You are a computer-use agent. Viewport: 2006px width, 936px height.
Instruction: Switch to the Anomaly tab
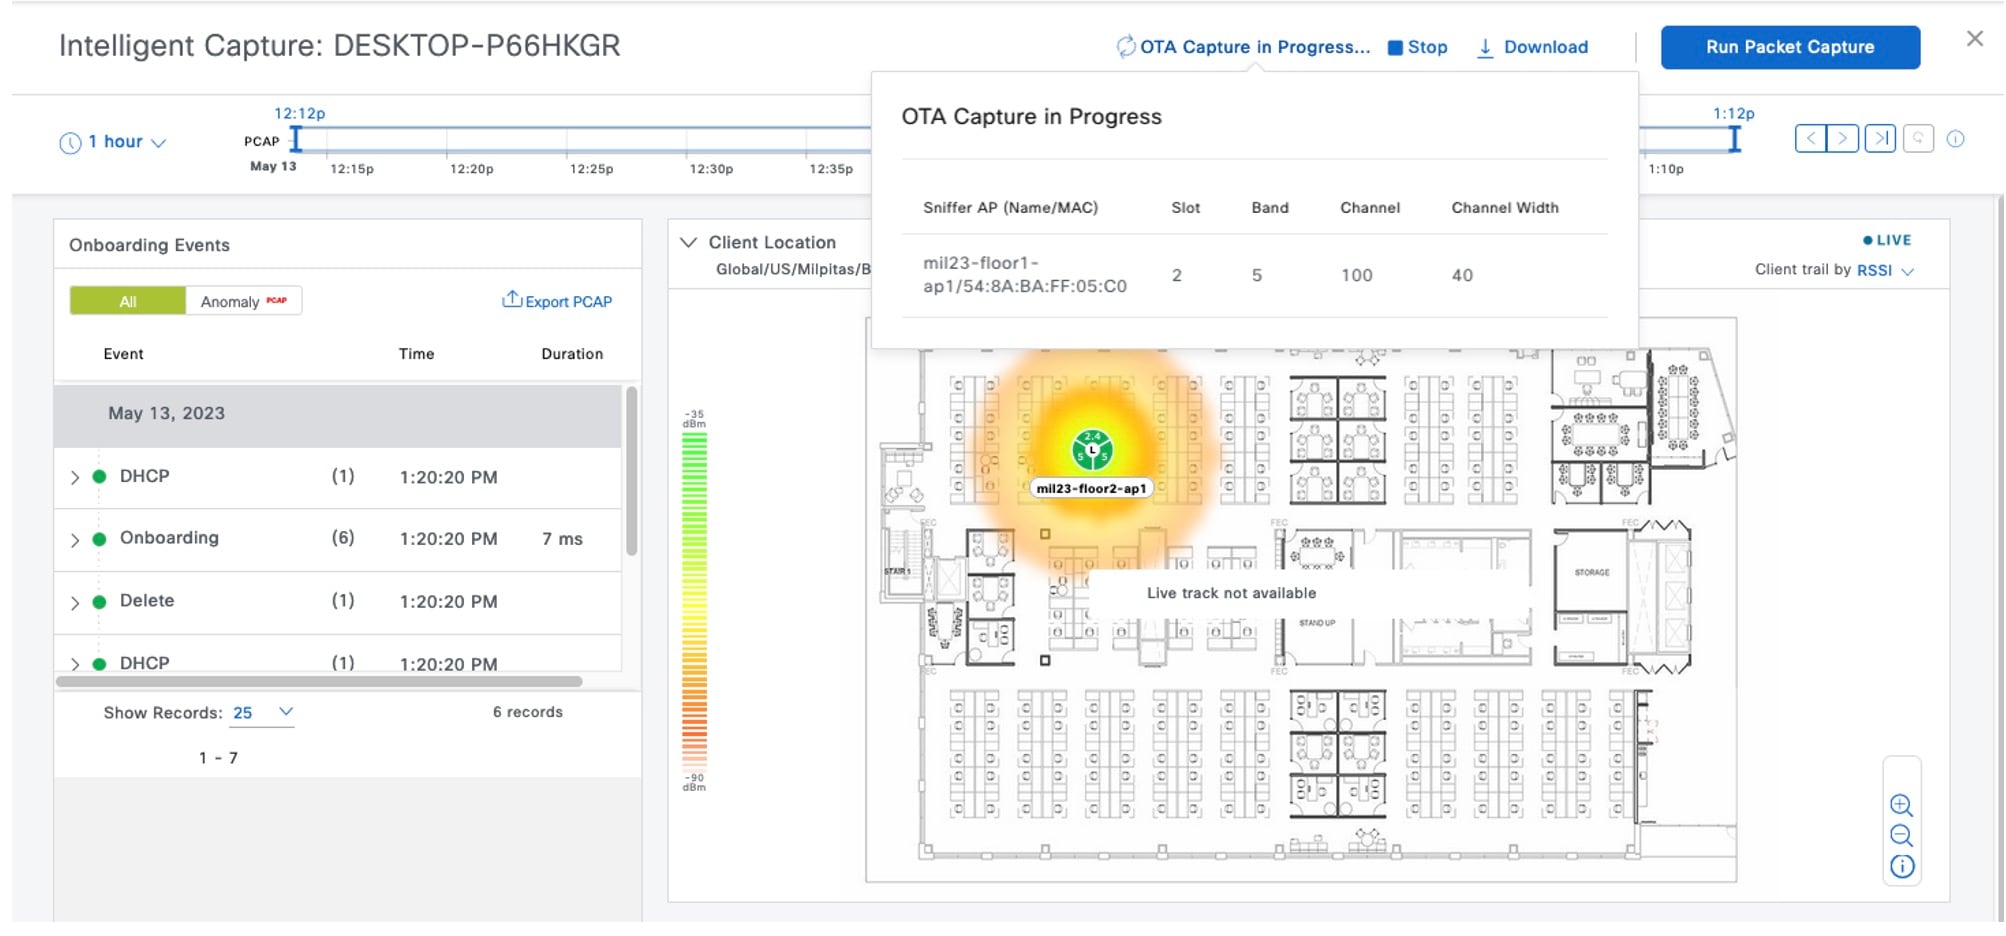[244, 301]
